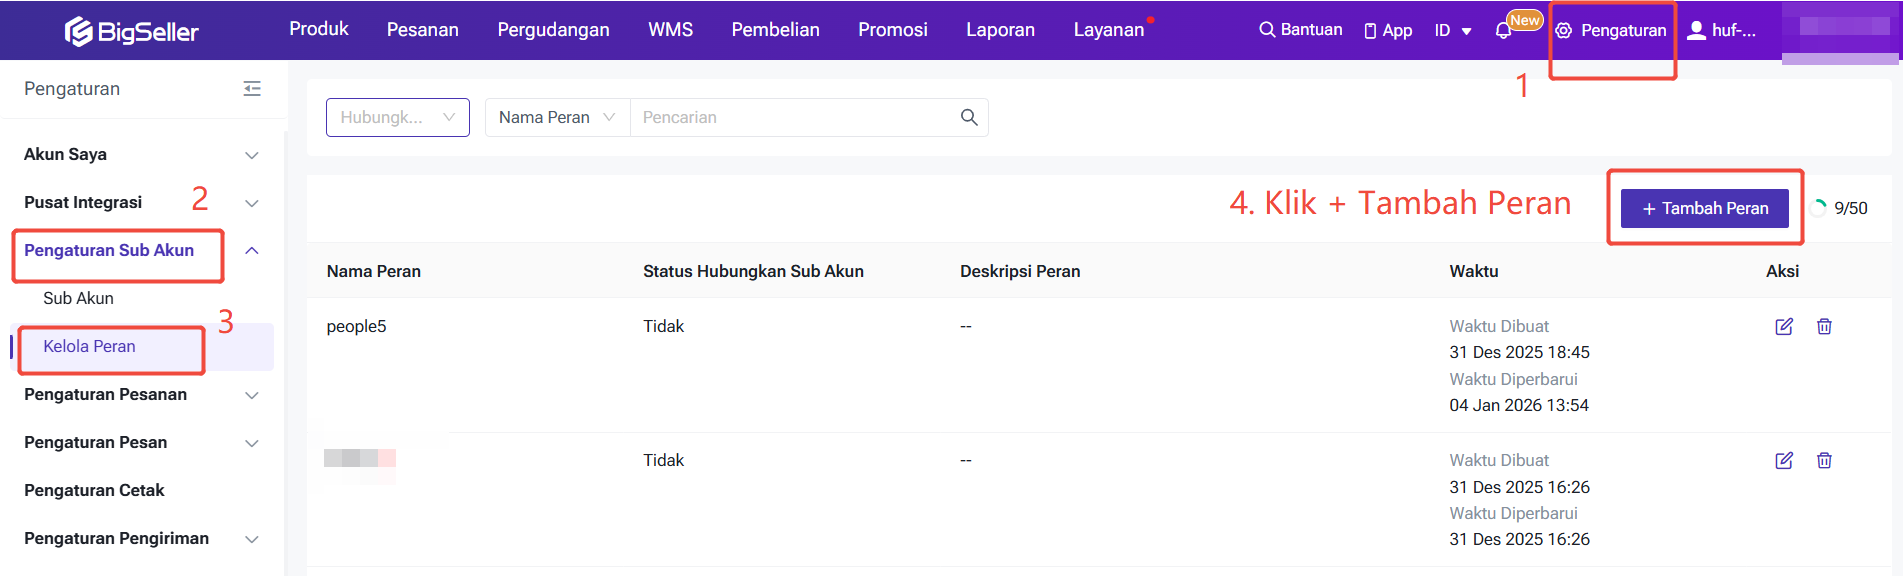This screenshot has width=1903, height=576.
Task: Open the Hubungkan status dropdown
Action: (397, 117)
